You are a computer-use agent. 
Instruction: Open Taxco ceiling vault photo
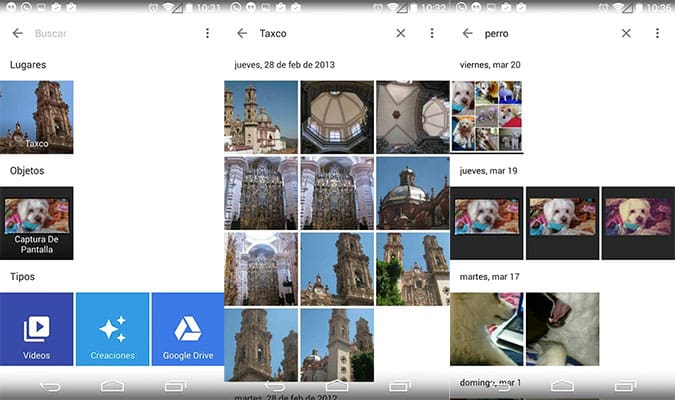[x=413, y=117]
